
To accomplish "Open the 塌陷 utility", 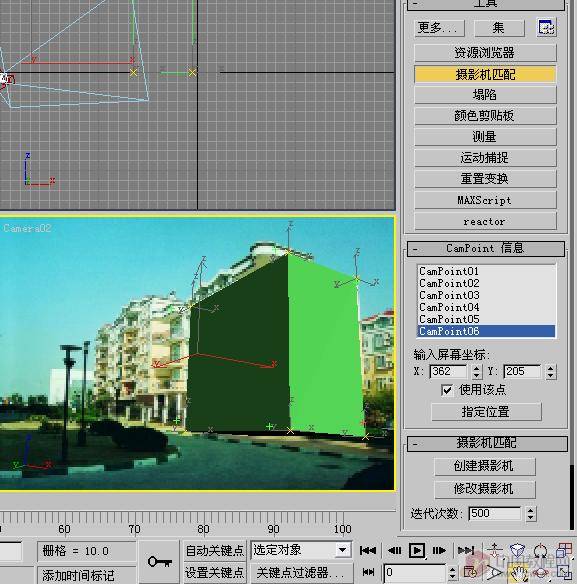I will pos(485,95).
